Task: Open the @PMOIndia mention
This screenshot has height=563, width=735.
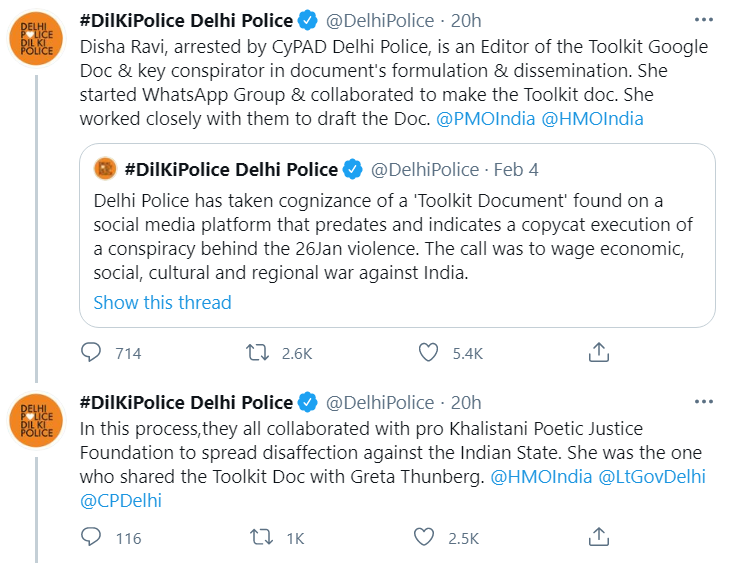Action: (x=485, y=119)
